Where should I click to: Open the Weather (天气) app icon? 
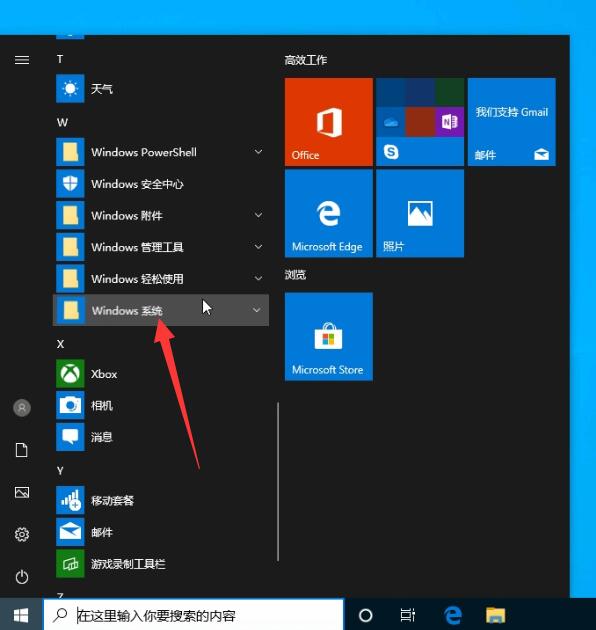coord(70,88)
